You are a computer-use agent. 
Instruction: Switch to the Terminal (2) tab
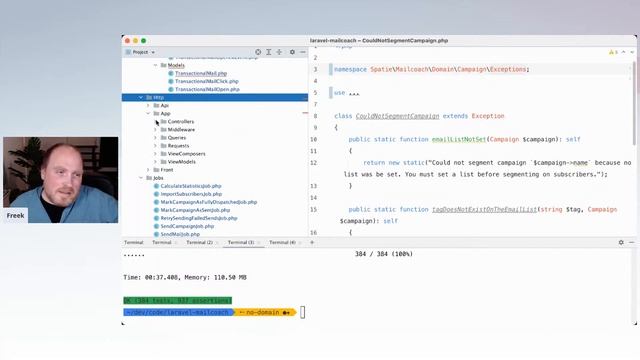(199, 242)
